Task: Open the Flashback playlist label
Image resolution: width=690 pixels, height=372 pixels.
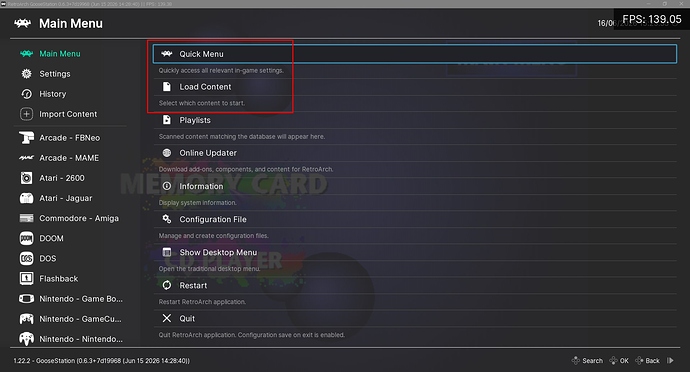Action: point(59,279)
